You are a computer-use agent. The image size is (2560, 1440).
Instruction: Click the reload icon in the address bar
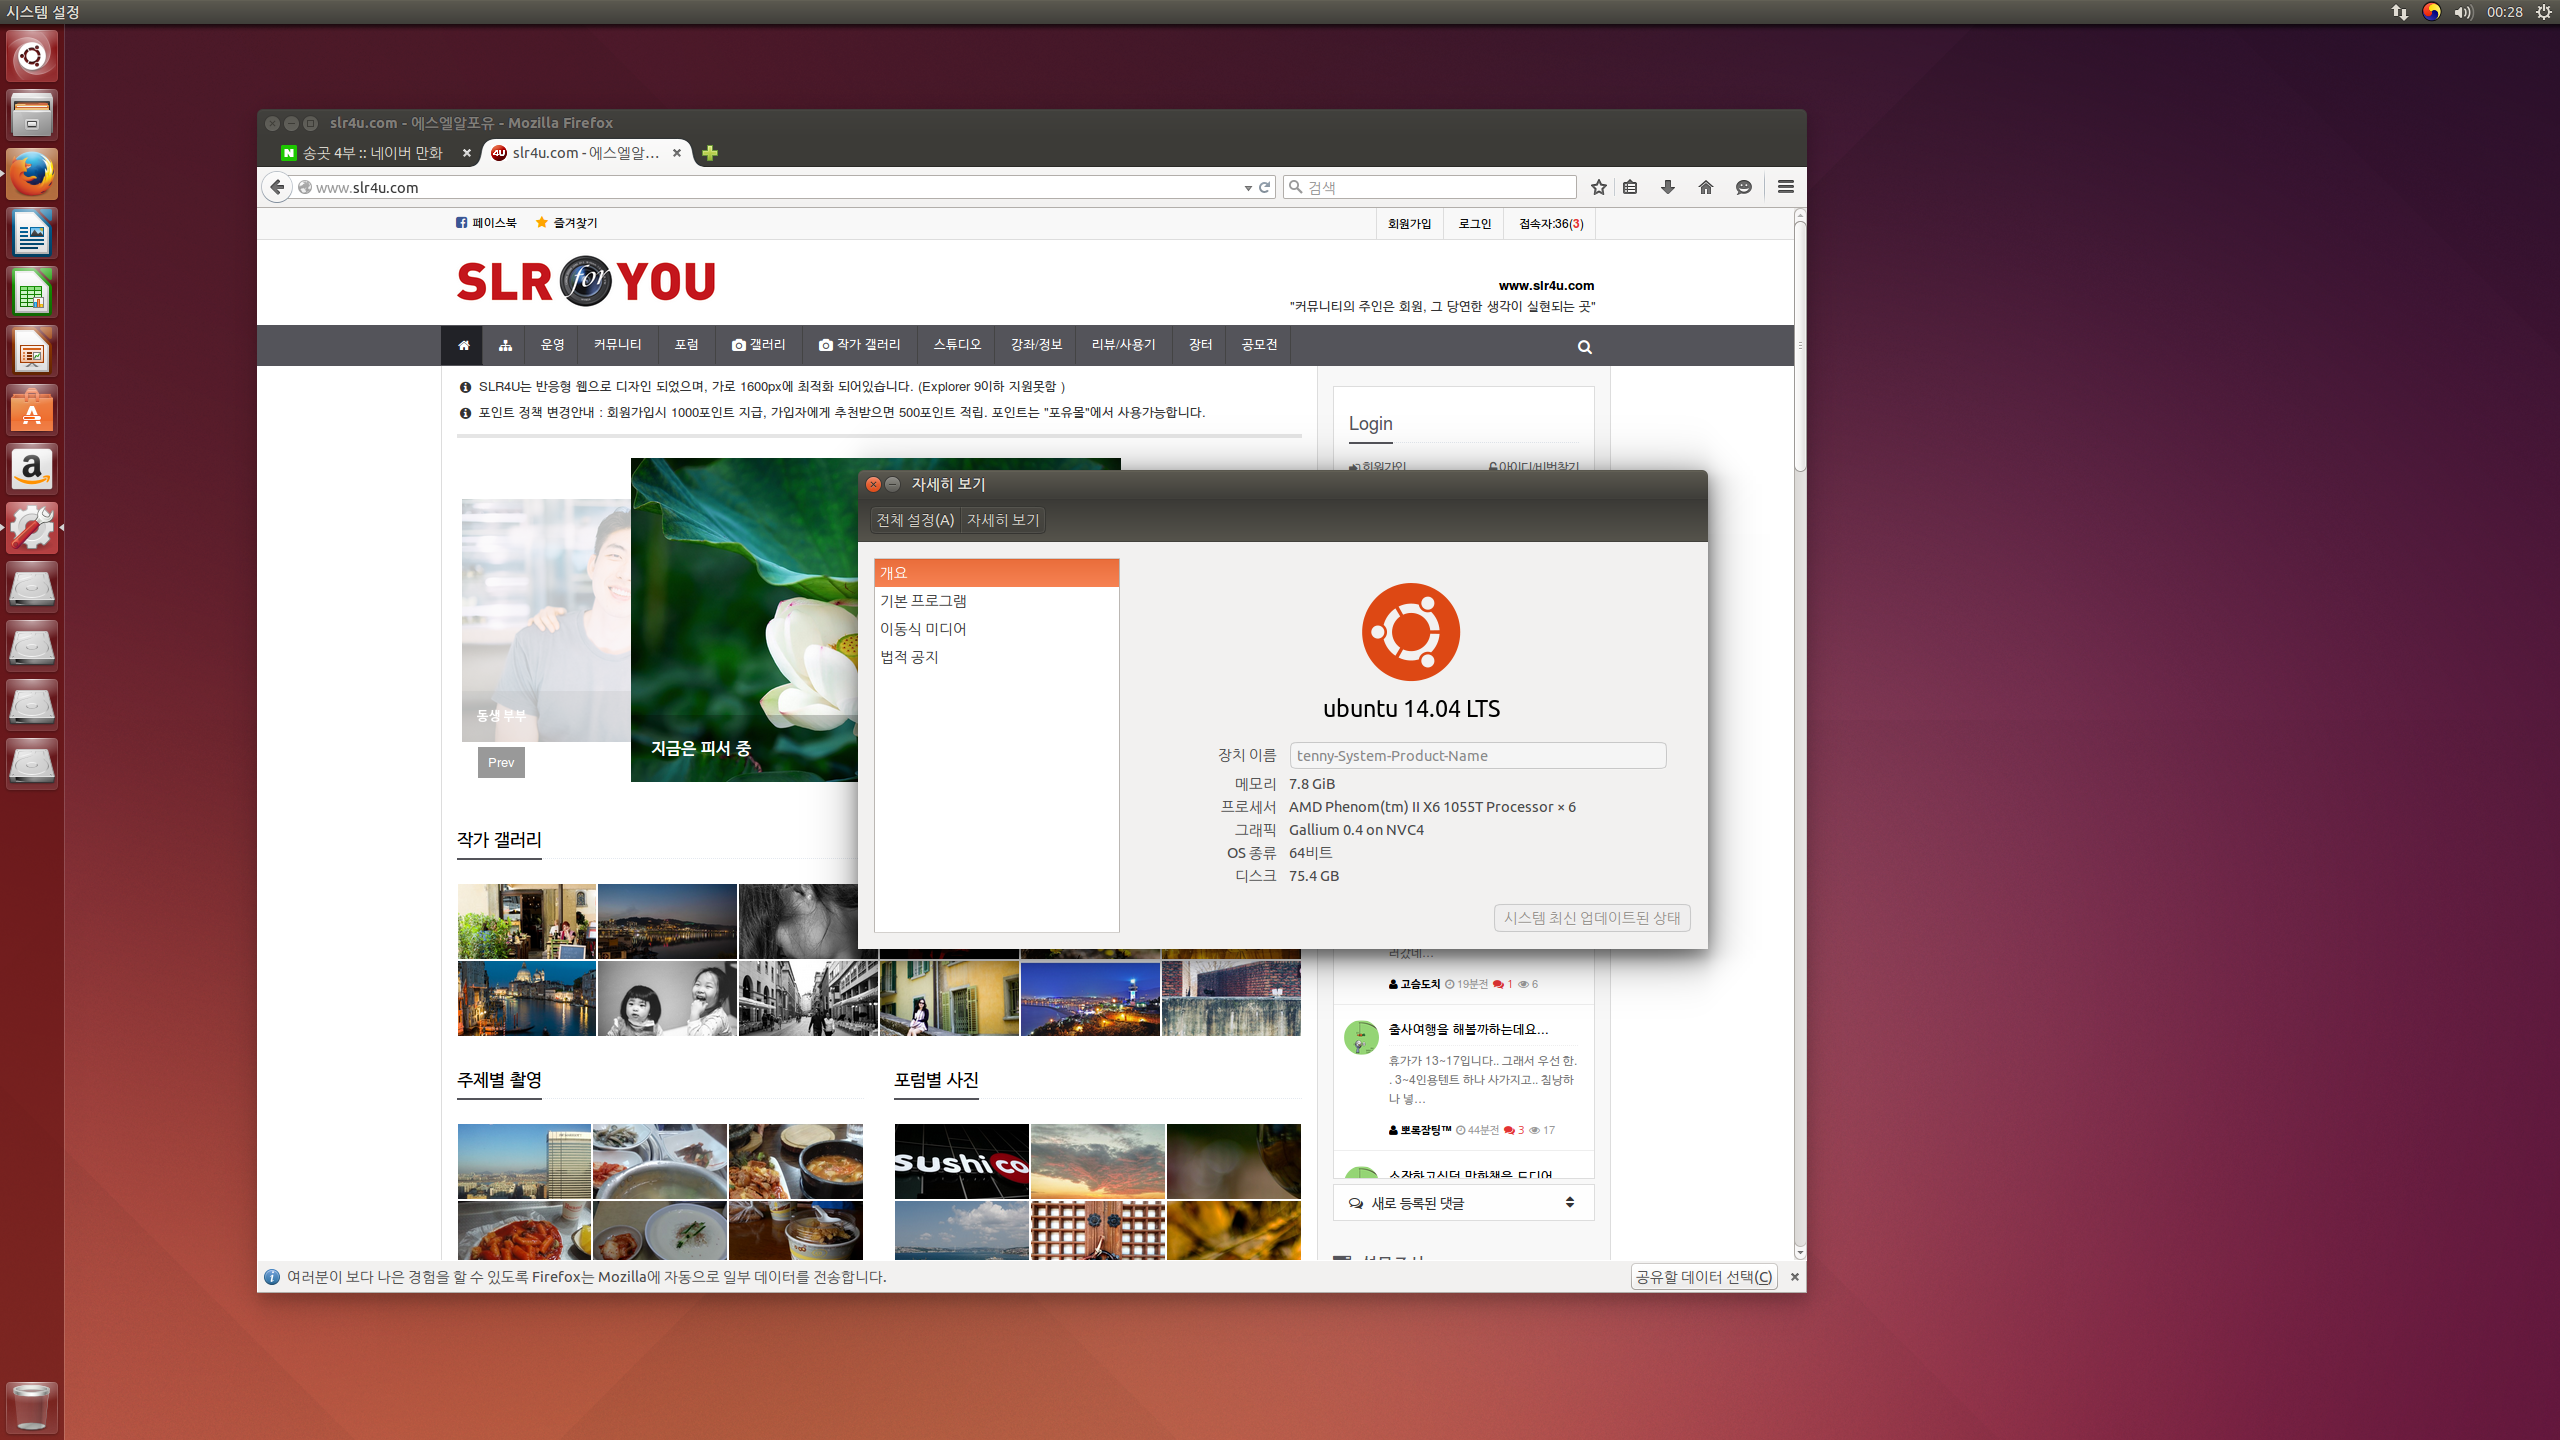point(1265,187)
